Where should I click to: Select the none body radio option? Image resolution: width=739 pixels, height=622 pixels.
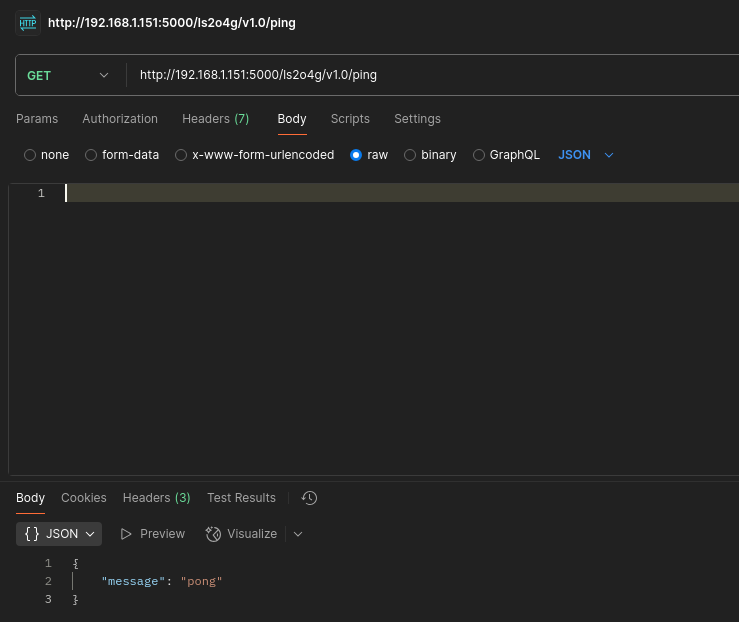point(30,155)
